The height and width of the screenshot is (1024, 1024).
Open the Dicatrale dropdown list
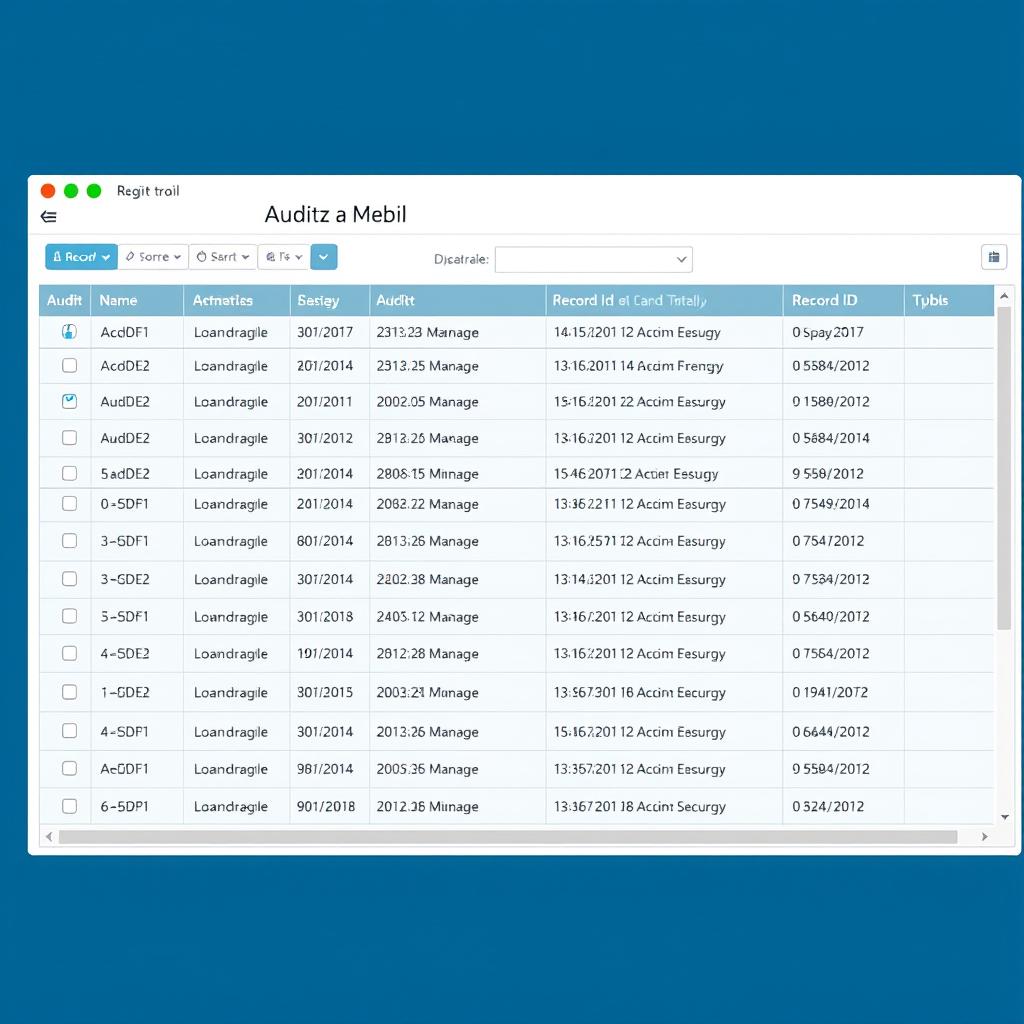pos(680,259)
